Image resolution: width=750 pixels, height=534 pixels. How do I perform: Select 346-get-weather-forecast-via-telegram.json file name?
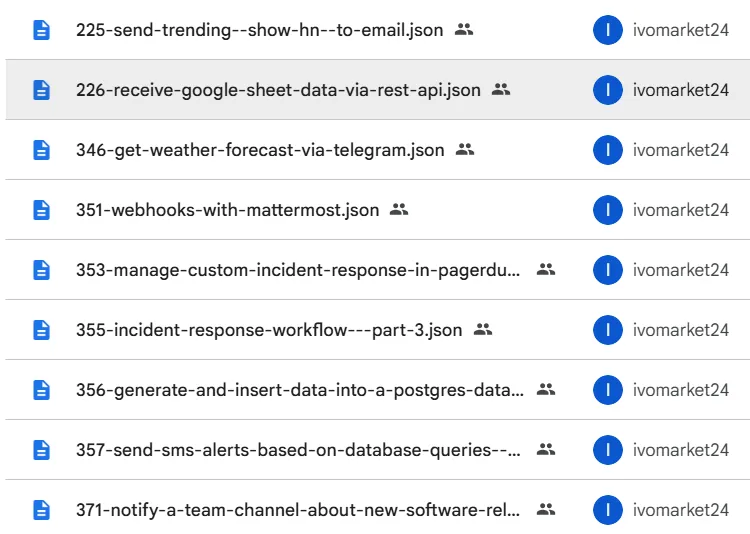tap(260, 150)
